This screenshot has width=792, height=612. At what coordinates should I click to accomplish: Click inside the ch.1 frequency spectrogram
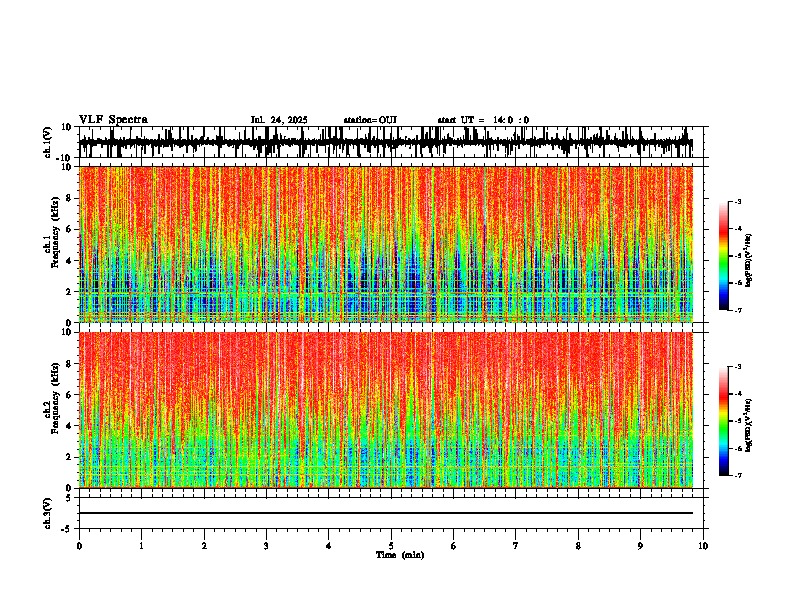tap(386, 244)
